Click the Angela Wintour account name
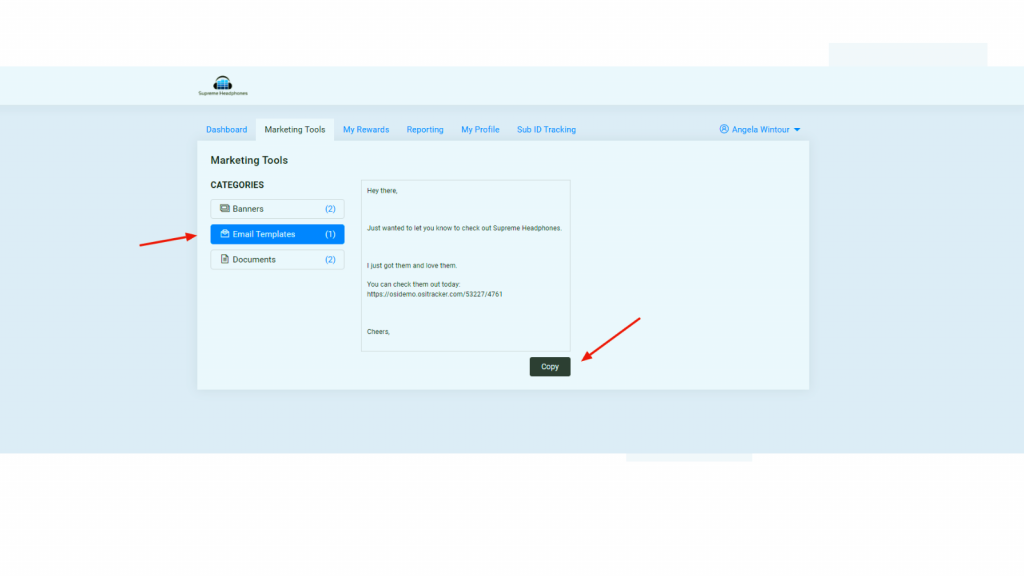This screenshot has height=576, width=1024. click(x=760, y=129)
